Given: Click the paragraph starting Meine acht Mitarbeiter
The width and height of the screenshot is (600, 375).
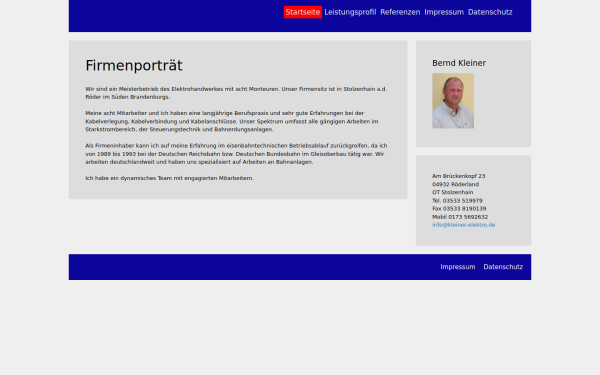Looking at the screenshot, I should [232, 121].
